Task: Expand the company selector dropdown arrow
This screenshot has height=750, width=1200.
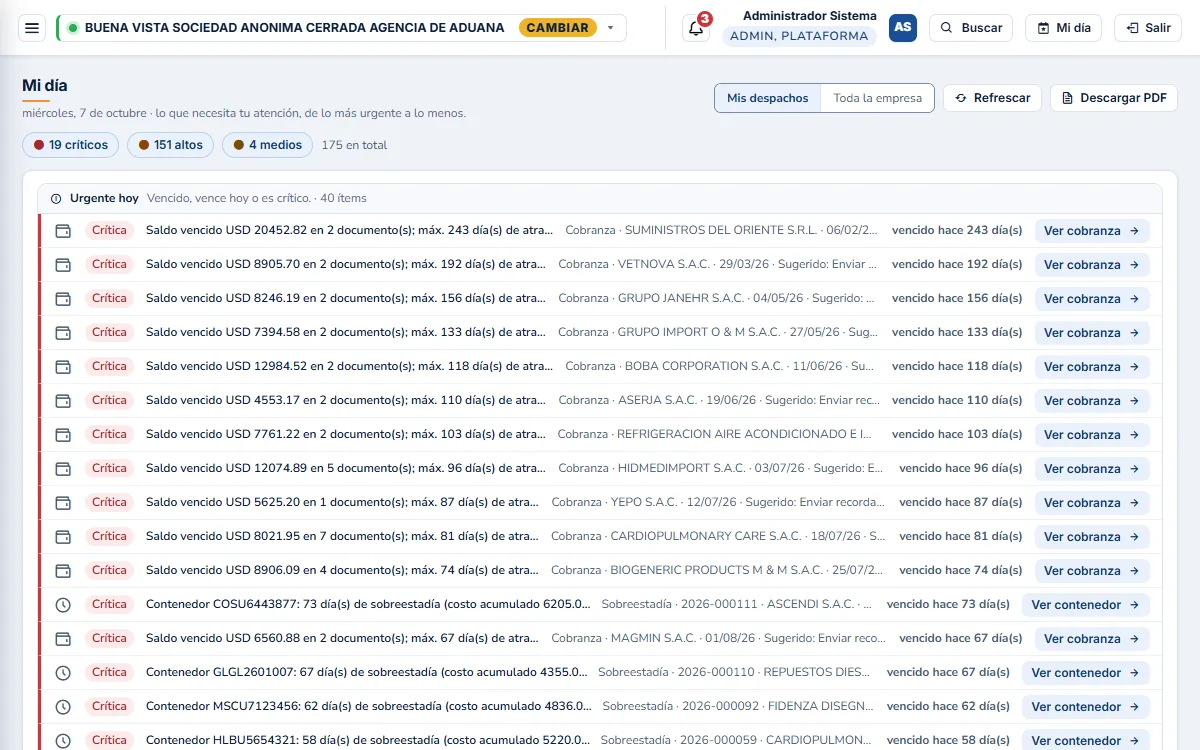Action: pyautogui.click(x=611, y=28)
